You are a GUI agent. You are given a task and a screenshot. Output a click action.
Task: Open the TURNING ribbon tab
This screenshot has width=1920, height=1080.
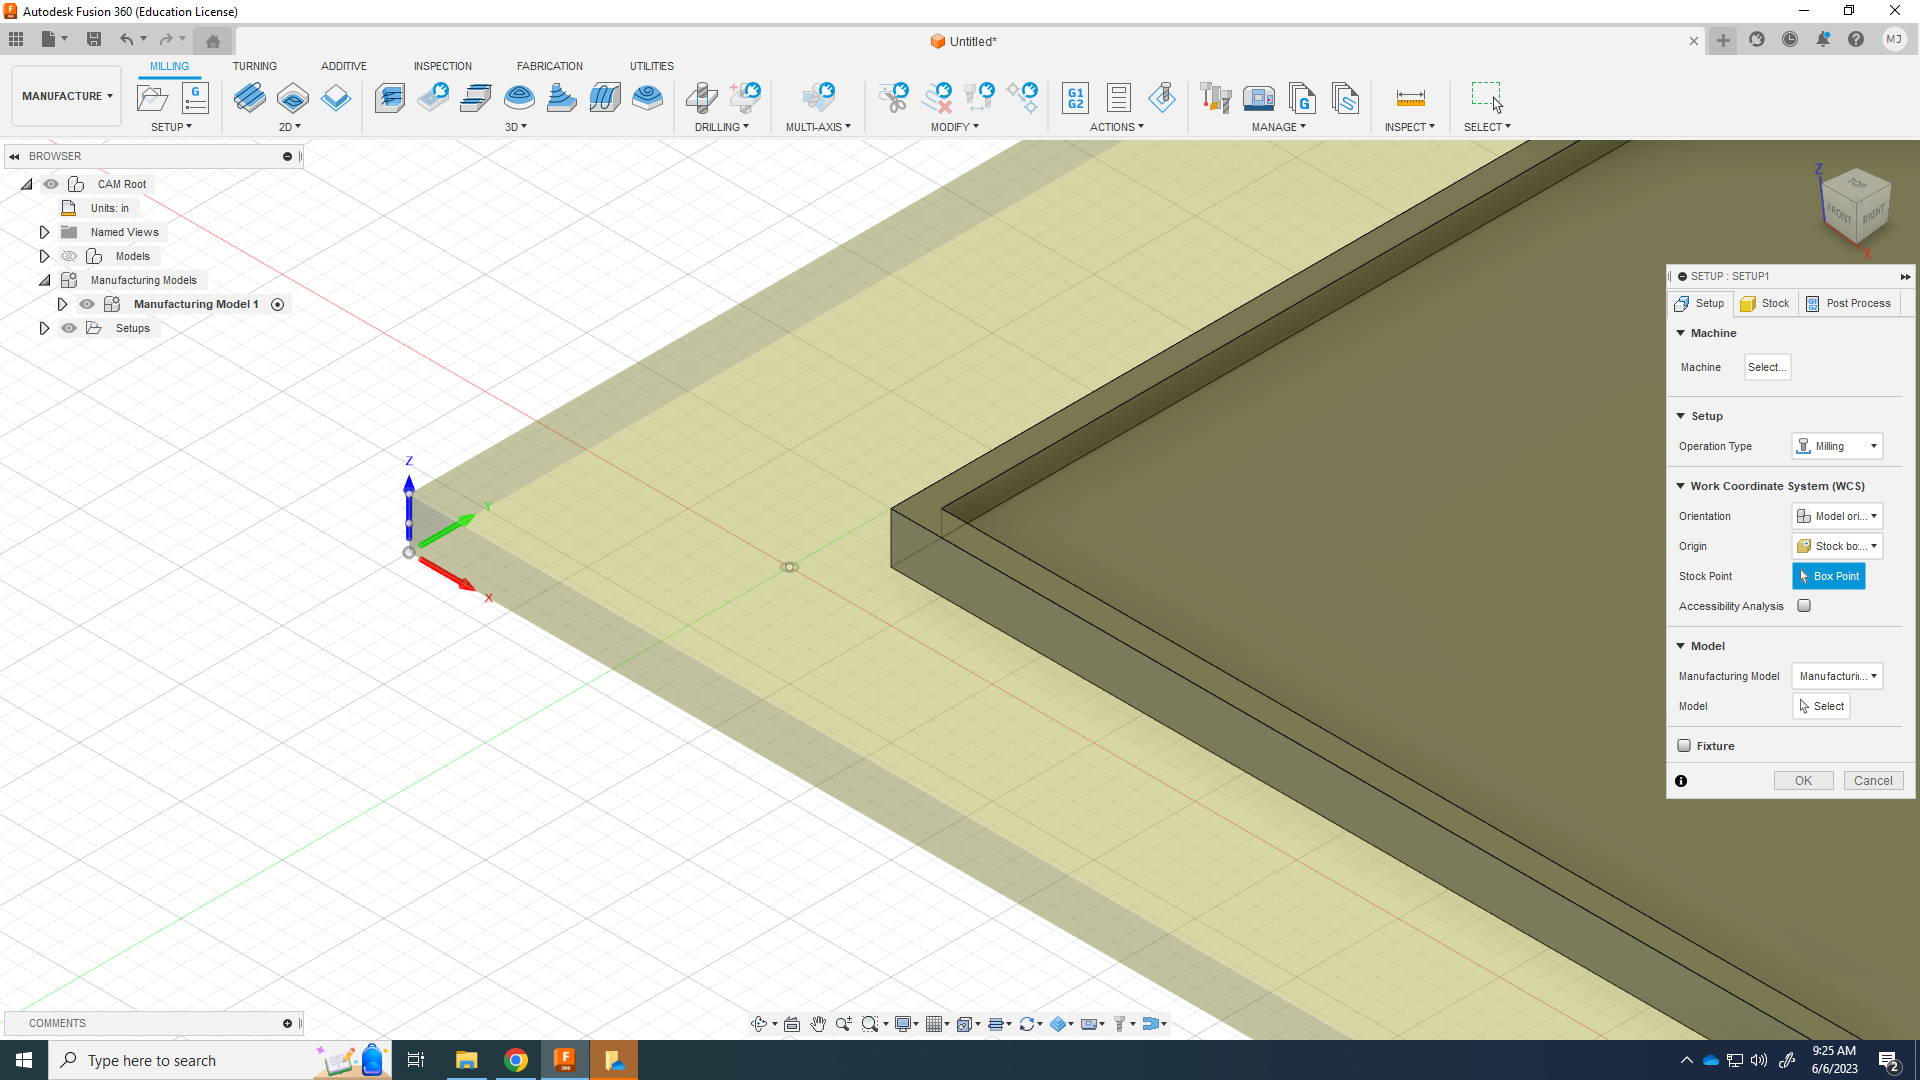pyautogui.click(x=254, y=66)
